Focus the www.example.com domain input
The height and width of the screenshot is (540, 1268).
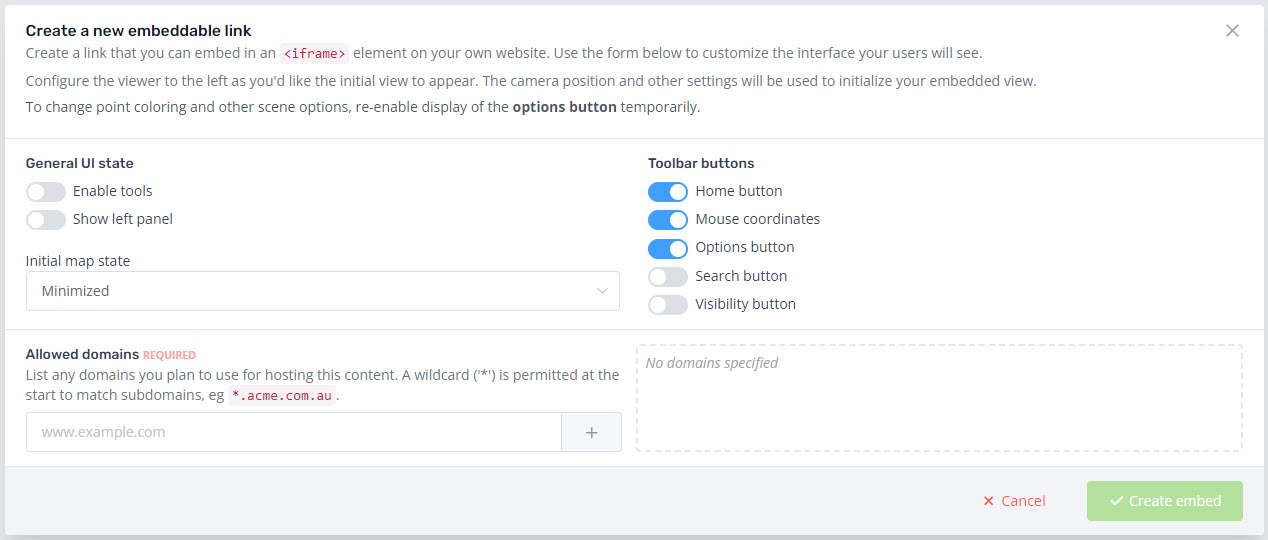tap(294, 432)
